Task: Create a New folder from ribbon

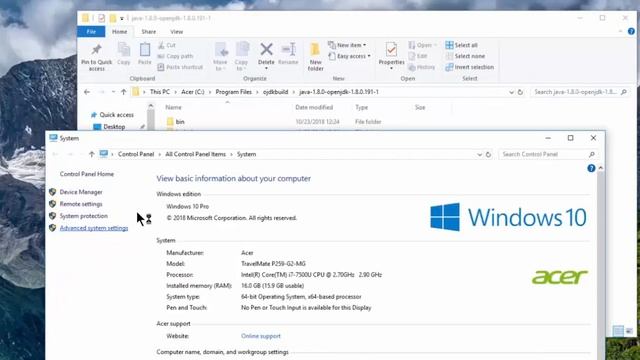Action: 316,56
